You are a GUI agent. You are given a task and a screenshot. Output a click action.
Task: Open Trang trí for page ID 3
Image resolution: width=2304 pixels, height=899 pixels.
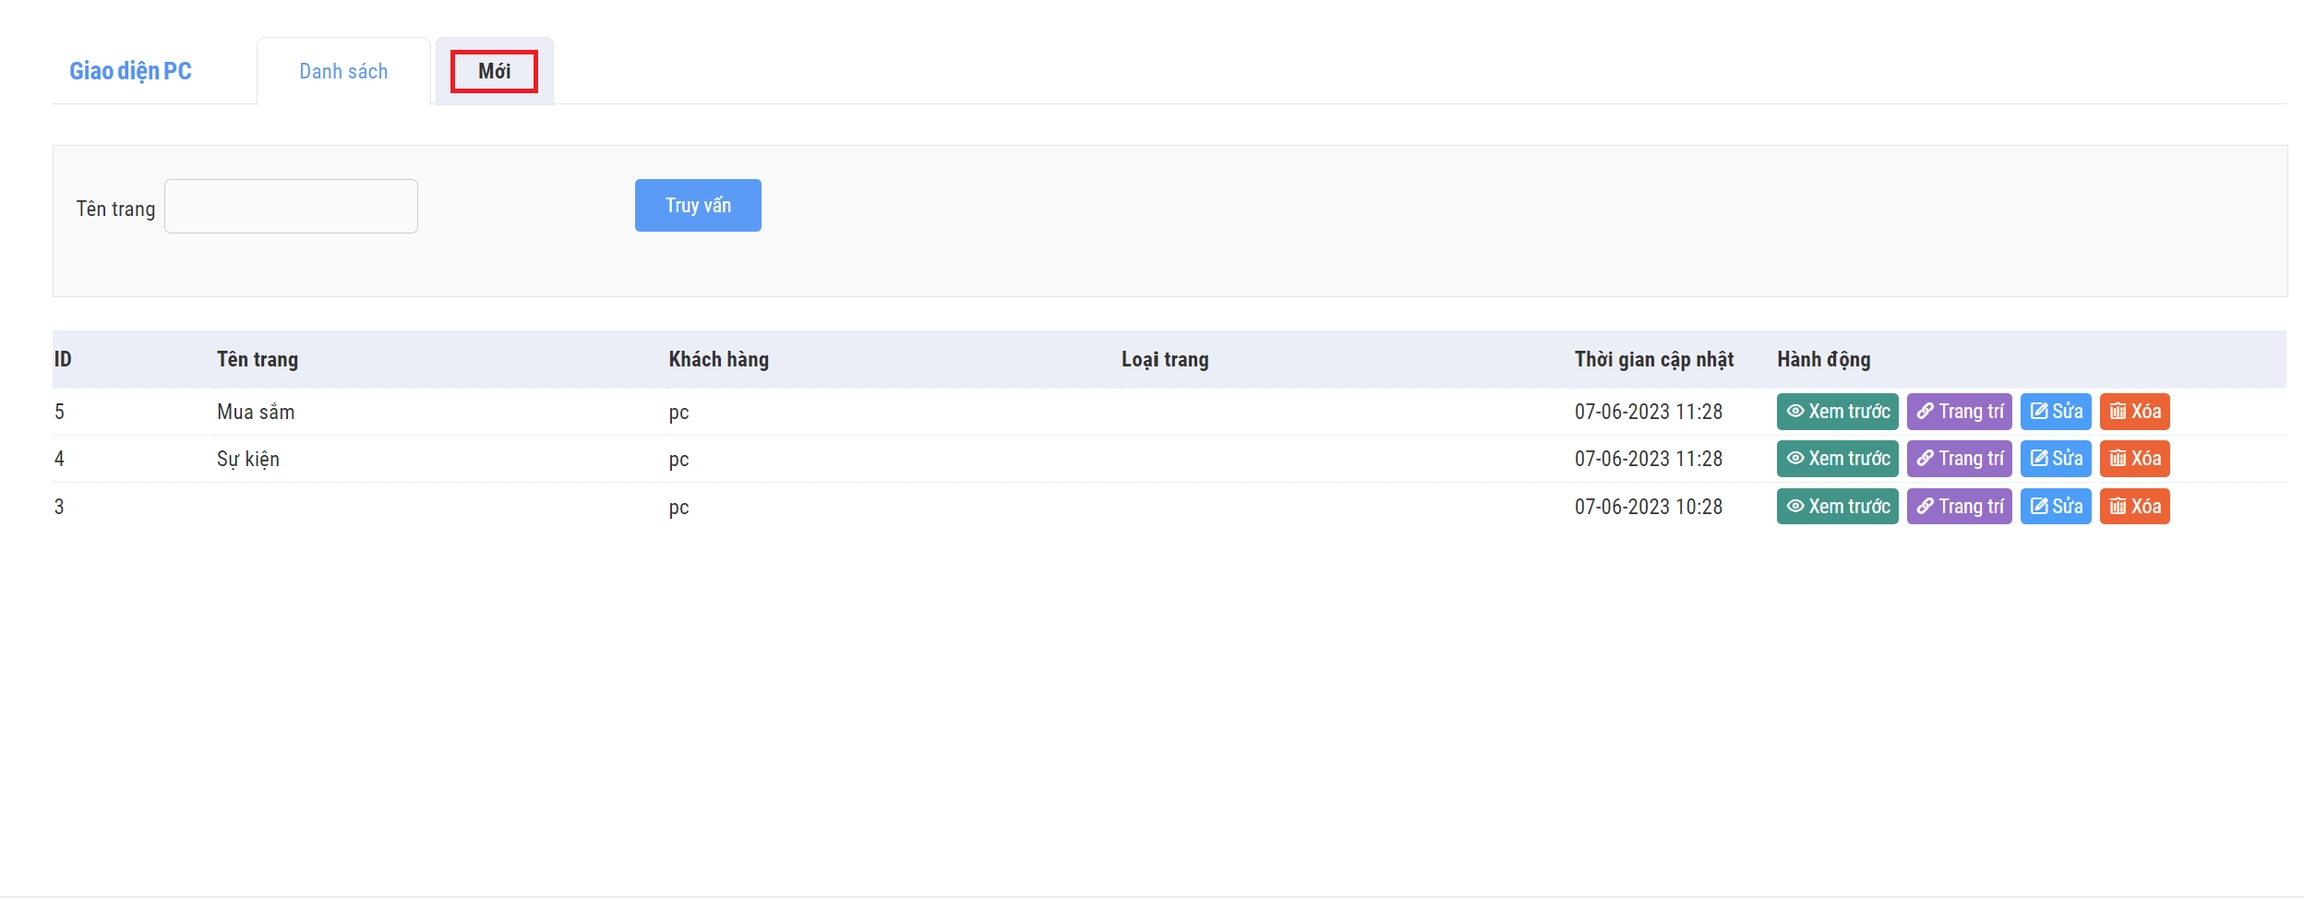tap(1959, 506)
